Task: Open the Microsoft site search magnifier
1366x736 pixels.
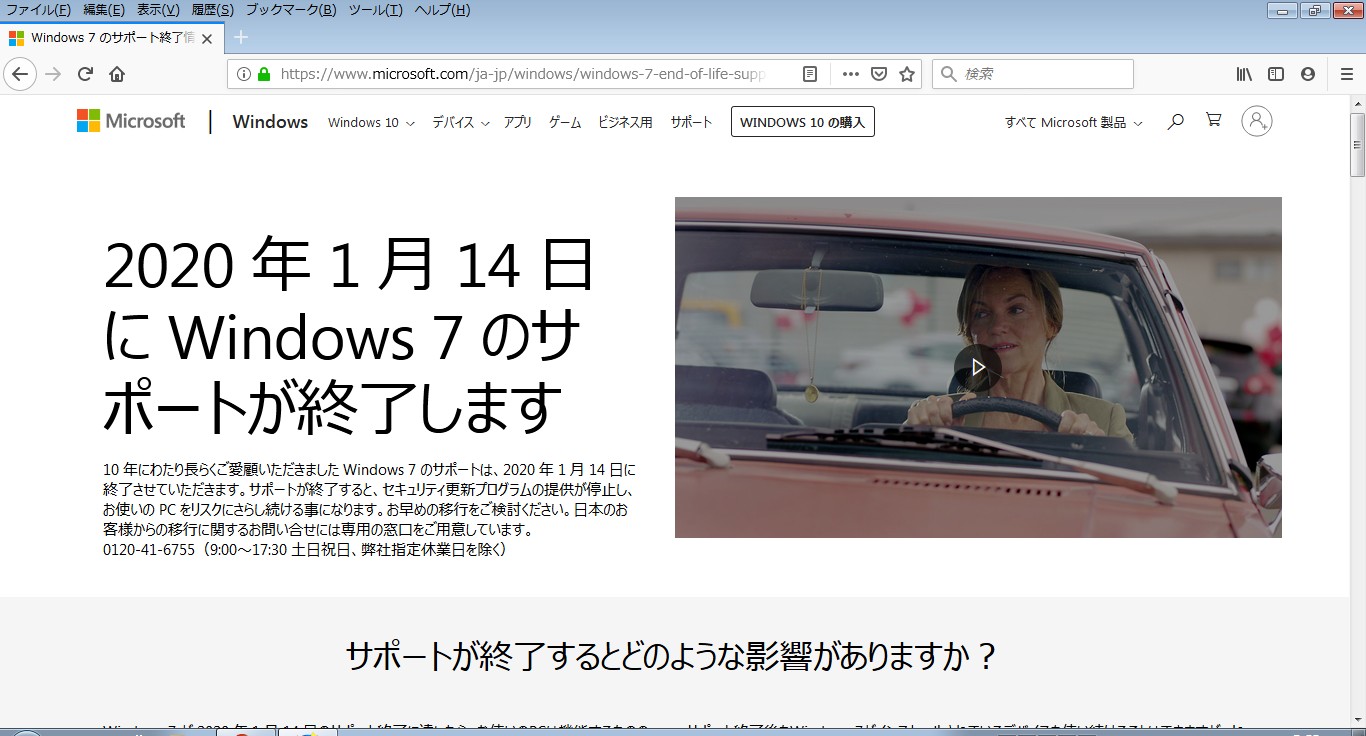Action: coord(1176,121)
